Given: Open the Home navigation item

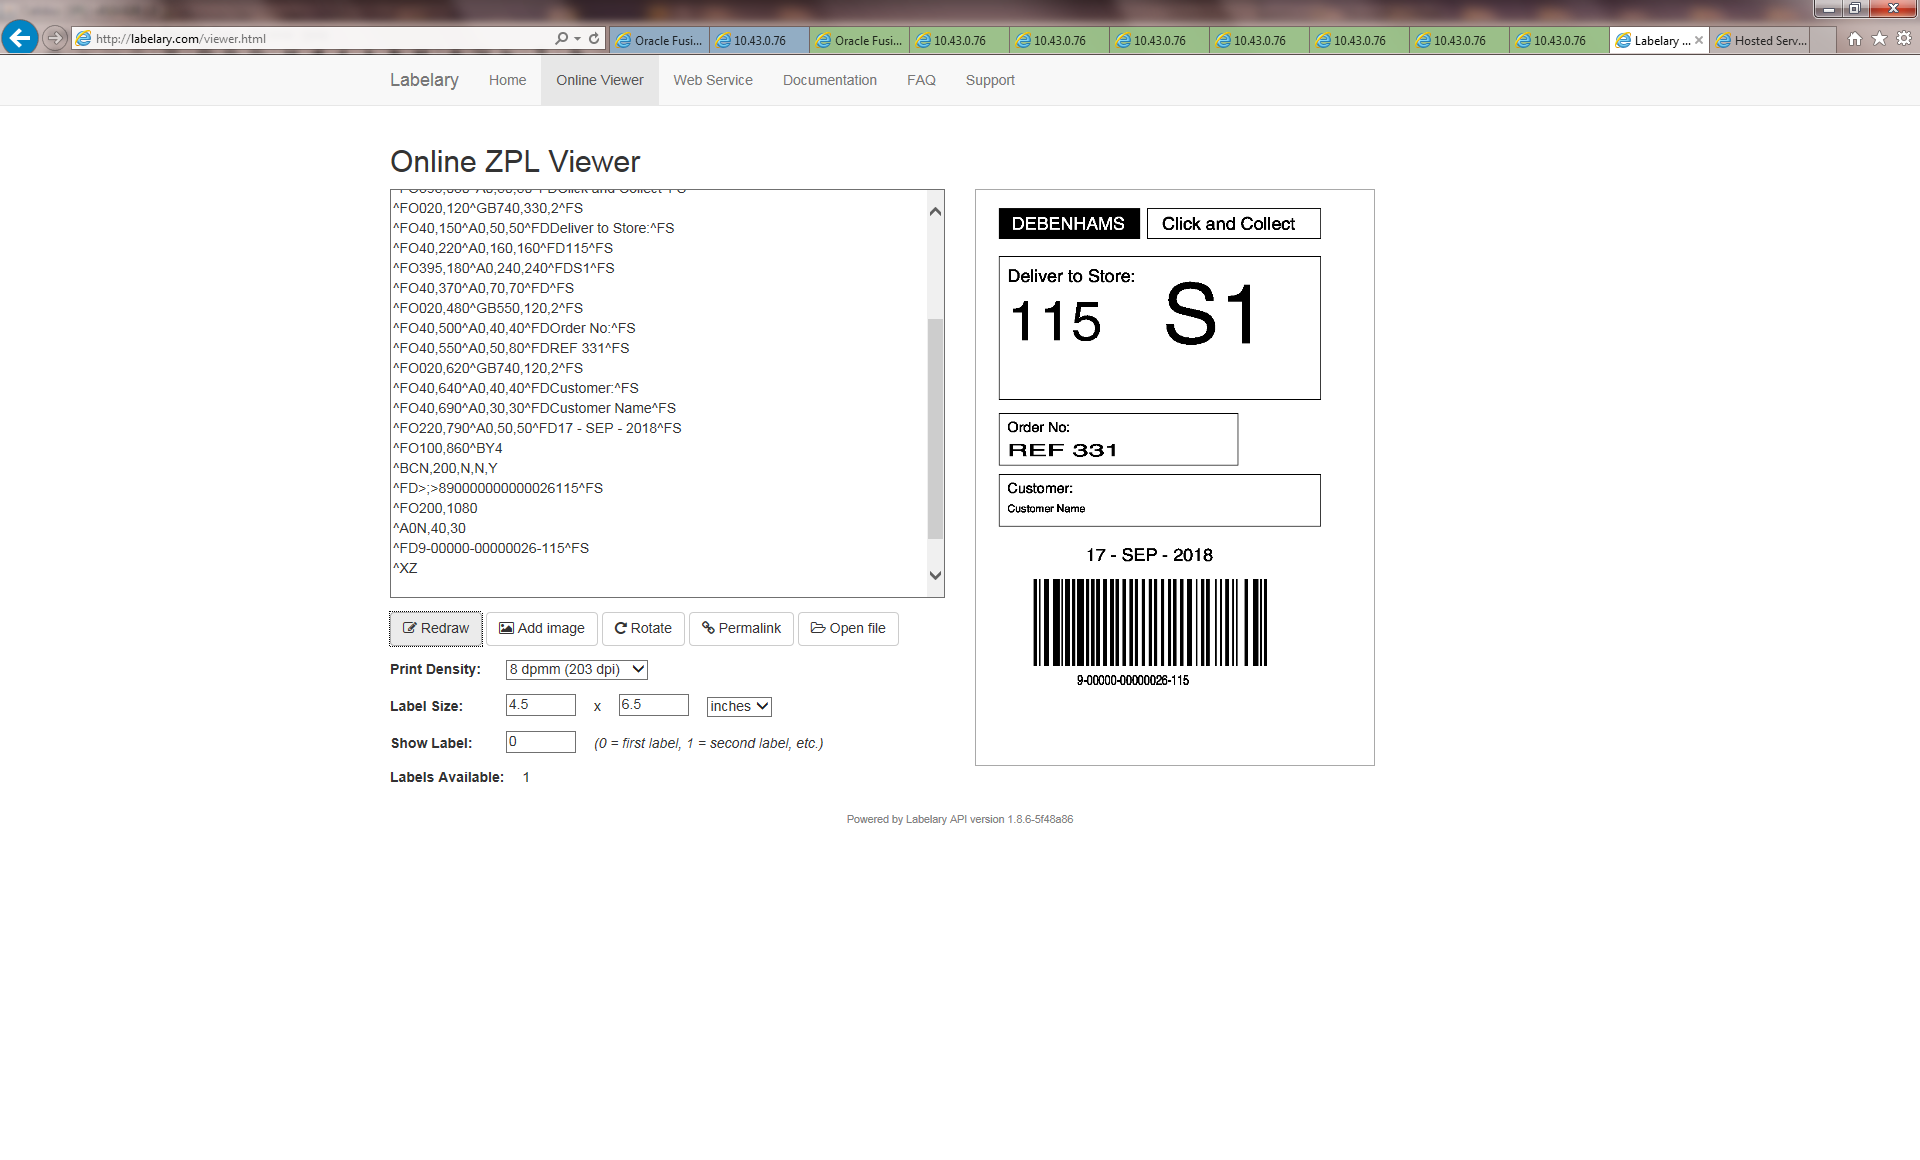Looking at the screenshot, I should coord(507,80).
